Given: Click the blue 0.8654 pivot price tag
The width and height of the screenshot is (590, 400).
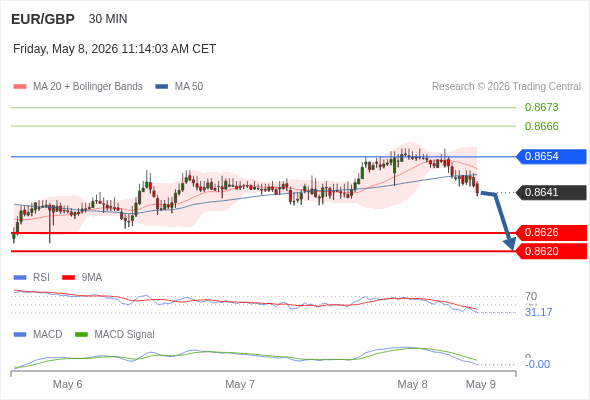Looking at the screenshot, I should pos(551,156).
